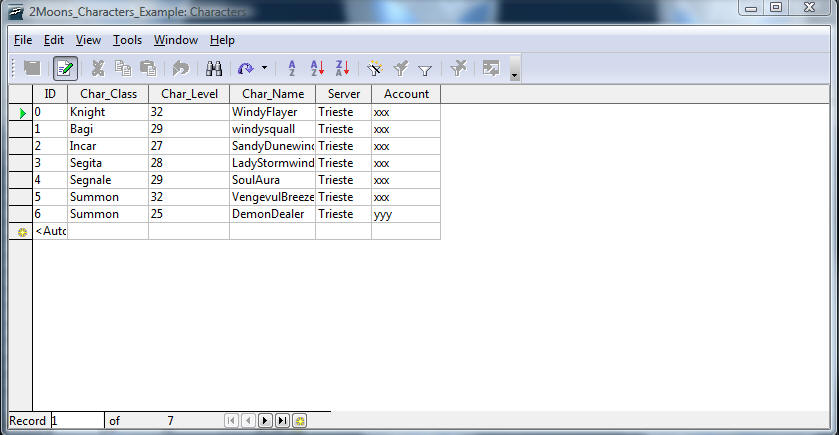The width and height of the screenshot is (839, 435).
Task: Open the Standard Filter funnel icon
Action: 425,68
